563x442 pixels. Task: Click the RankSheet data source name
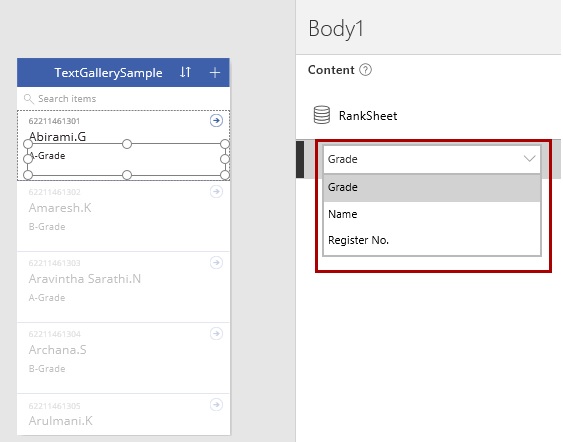(x=368, y=116)
